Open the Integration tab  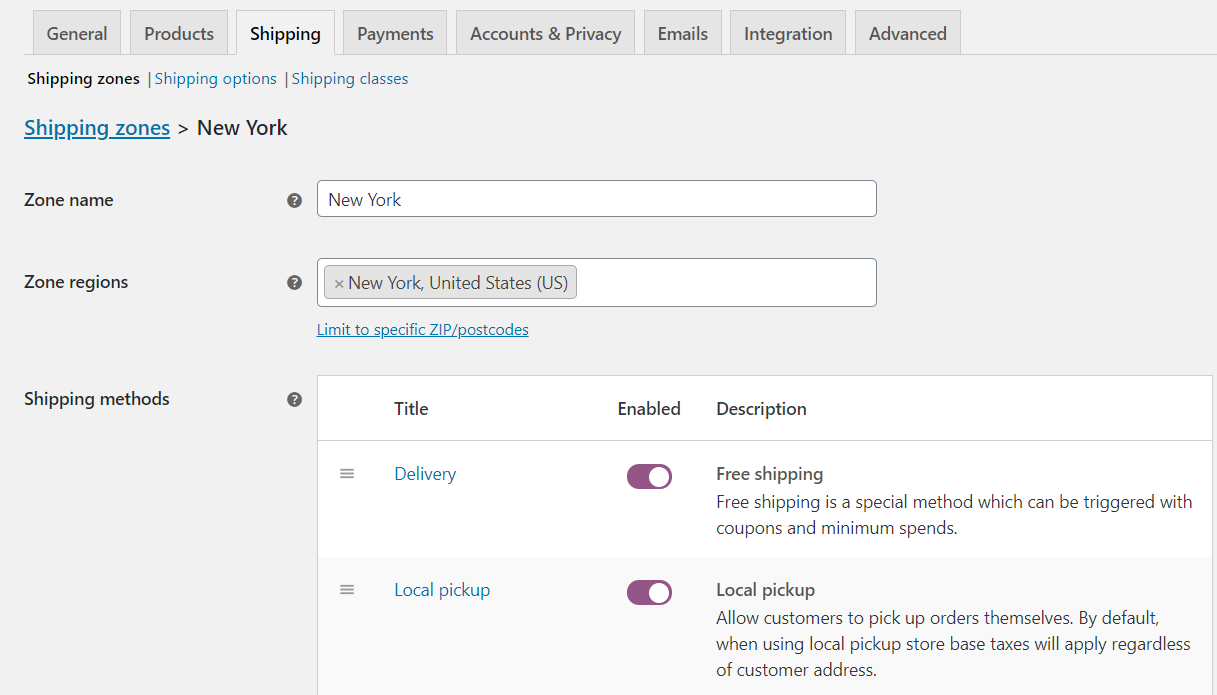[787, 32]
